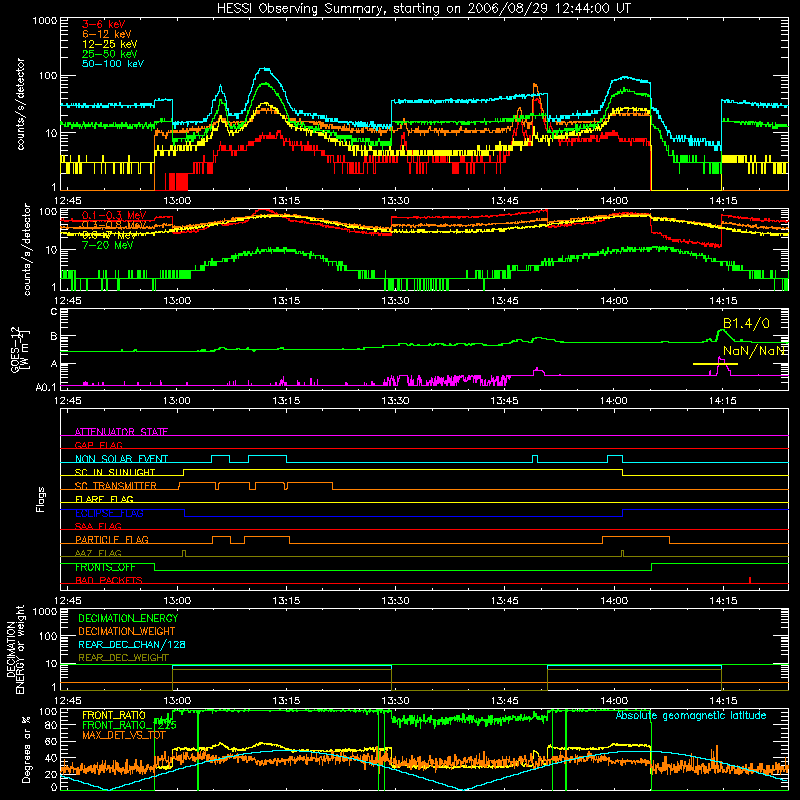Click the Flags panel axis label

point(40,499)
